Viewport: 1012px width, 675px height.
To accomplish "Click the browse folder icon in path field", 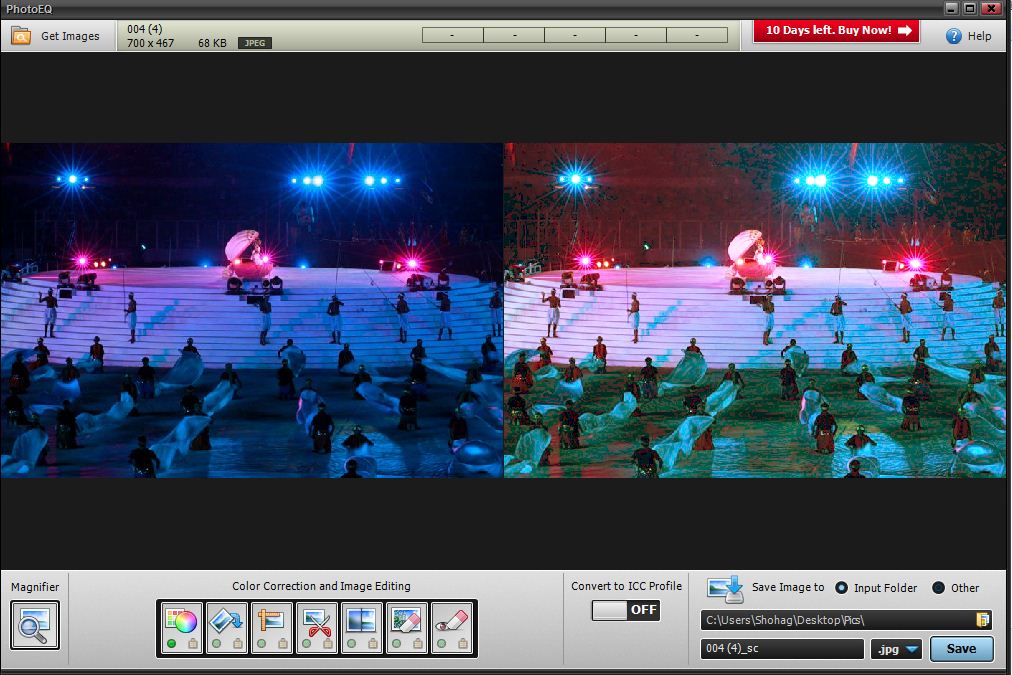I will [x=982, y=620].
